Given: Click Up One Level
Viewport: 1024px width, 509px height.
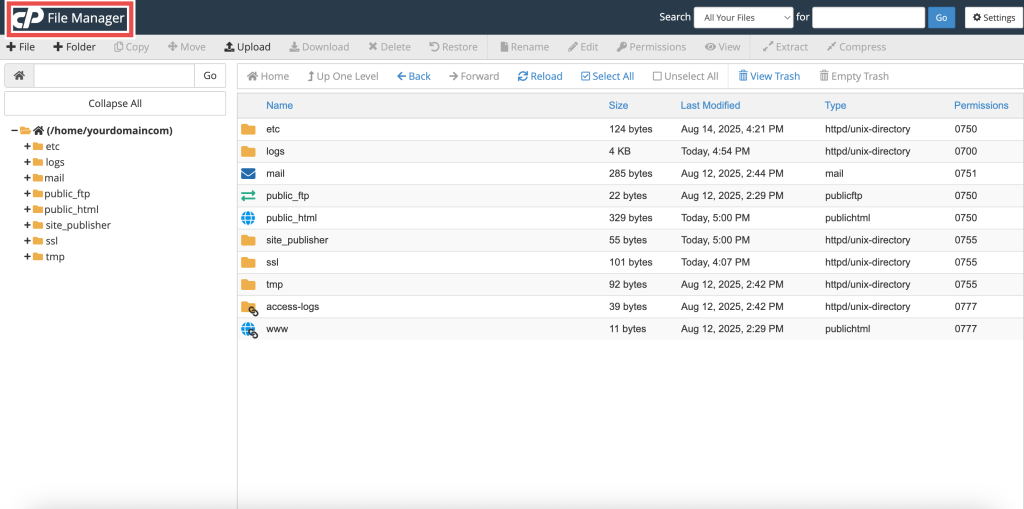Looking at the screenshot, I should (343, 76).
